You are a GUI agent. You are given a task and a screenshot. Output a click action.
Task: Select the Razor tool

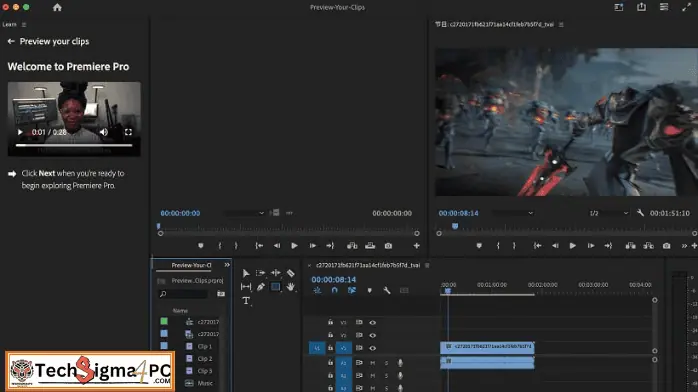291,273
